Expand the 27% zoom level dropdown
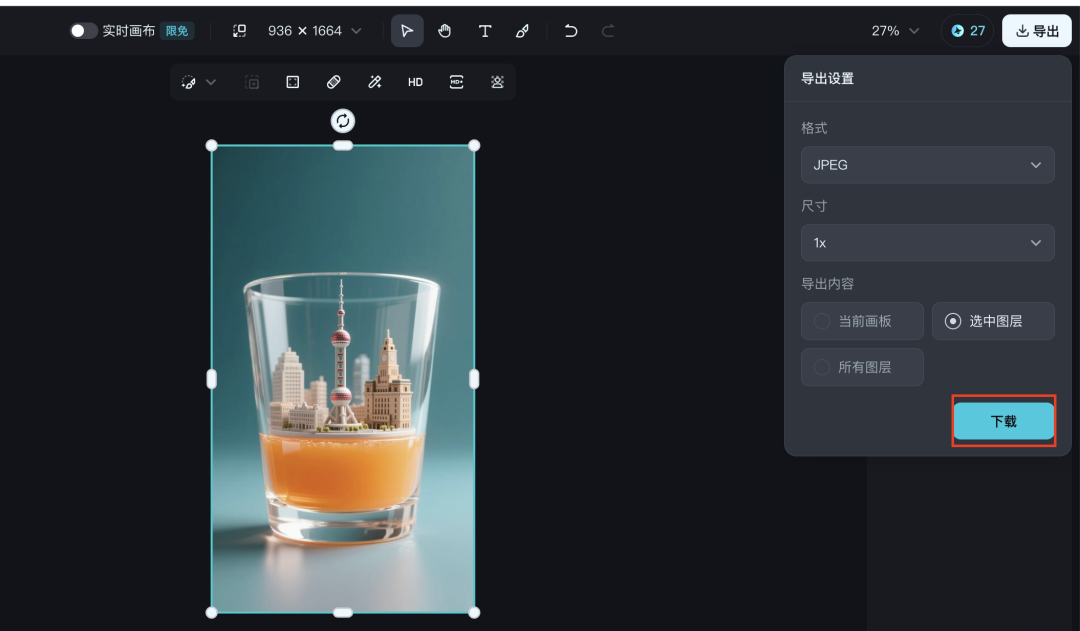The width and height of the screenshot is (1080, 631). pos(895,31)
